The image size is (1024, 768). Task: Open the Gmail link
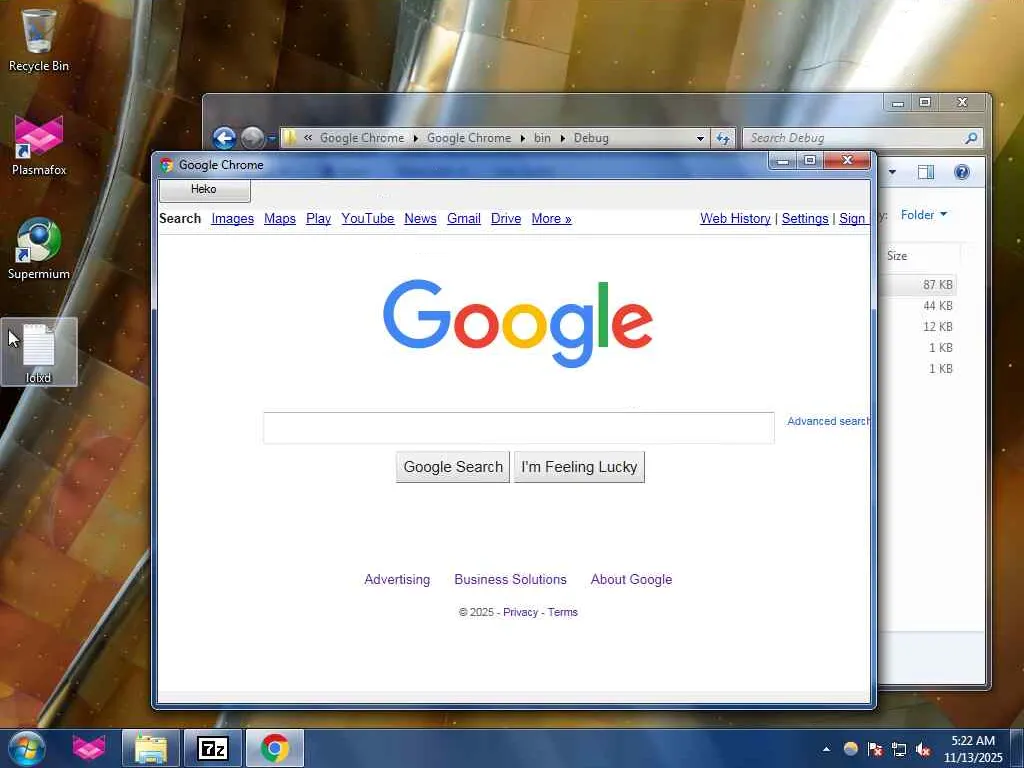(464, 219)
